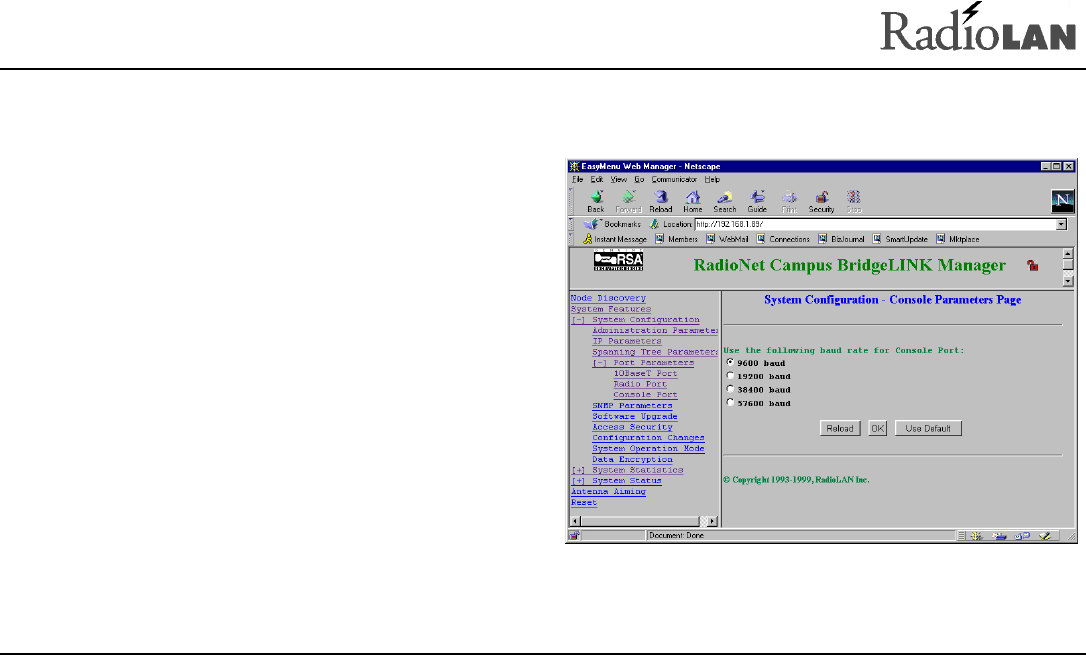
Task: Select the 38400 baud radio button
Action: 730,389
